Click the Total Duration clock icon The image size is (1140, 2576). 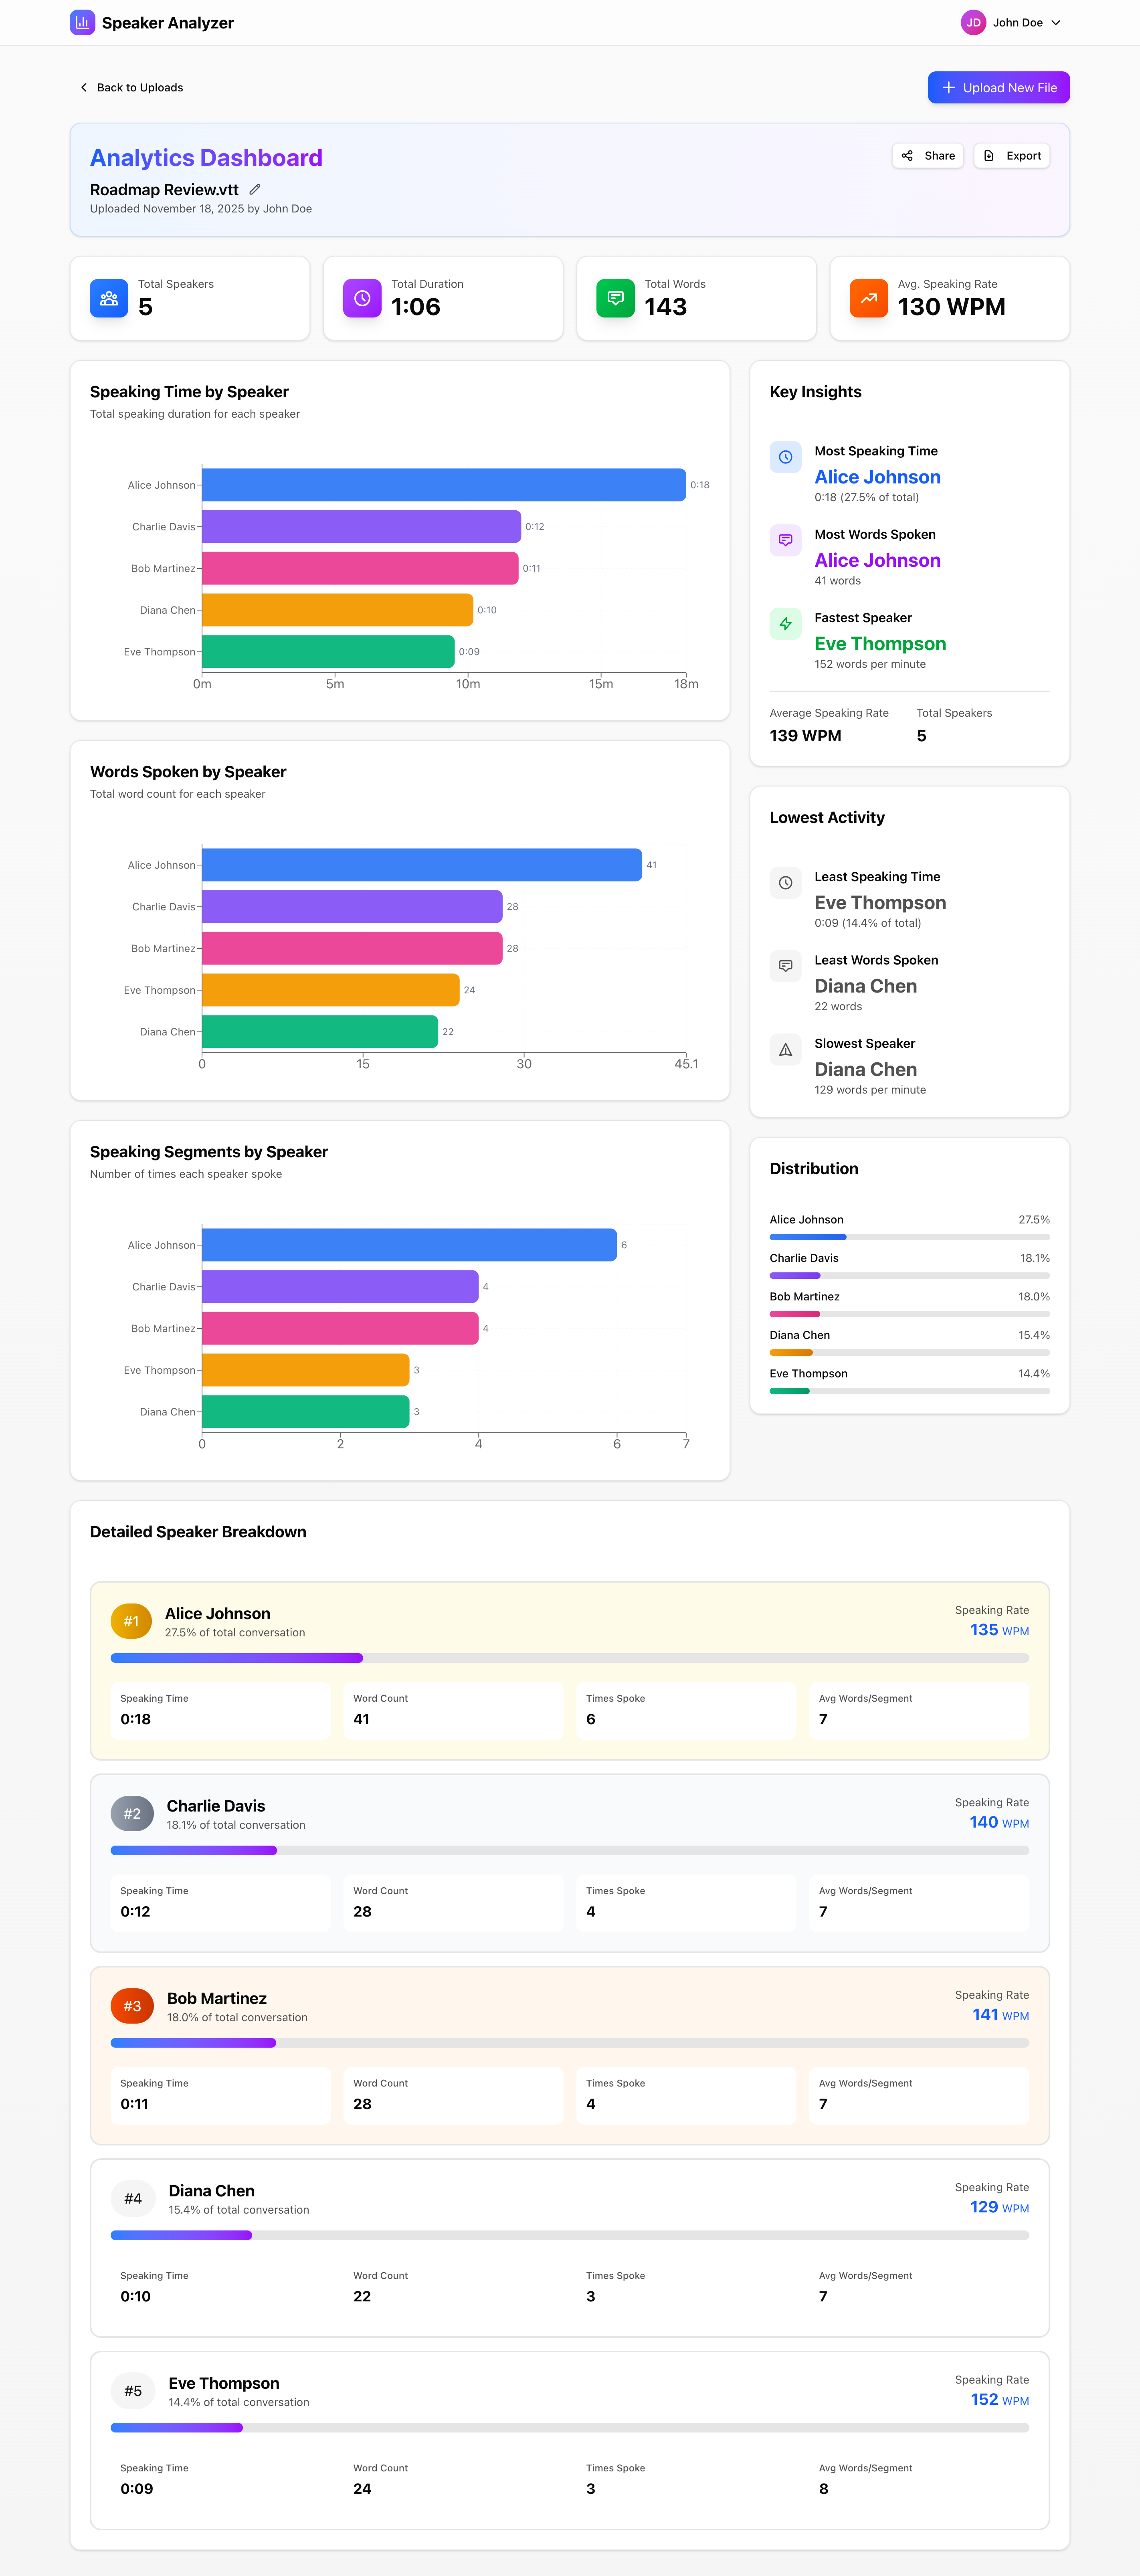[361, 298]
